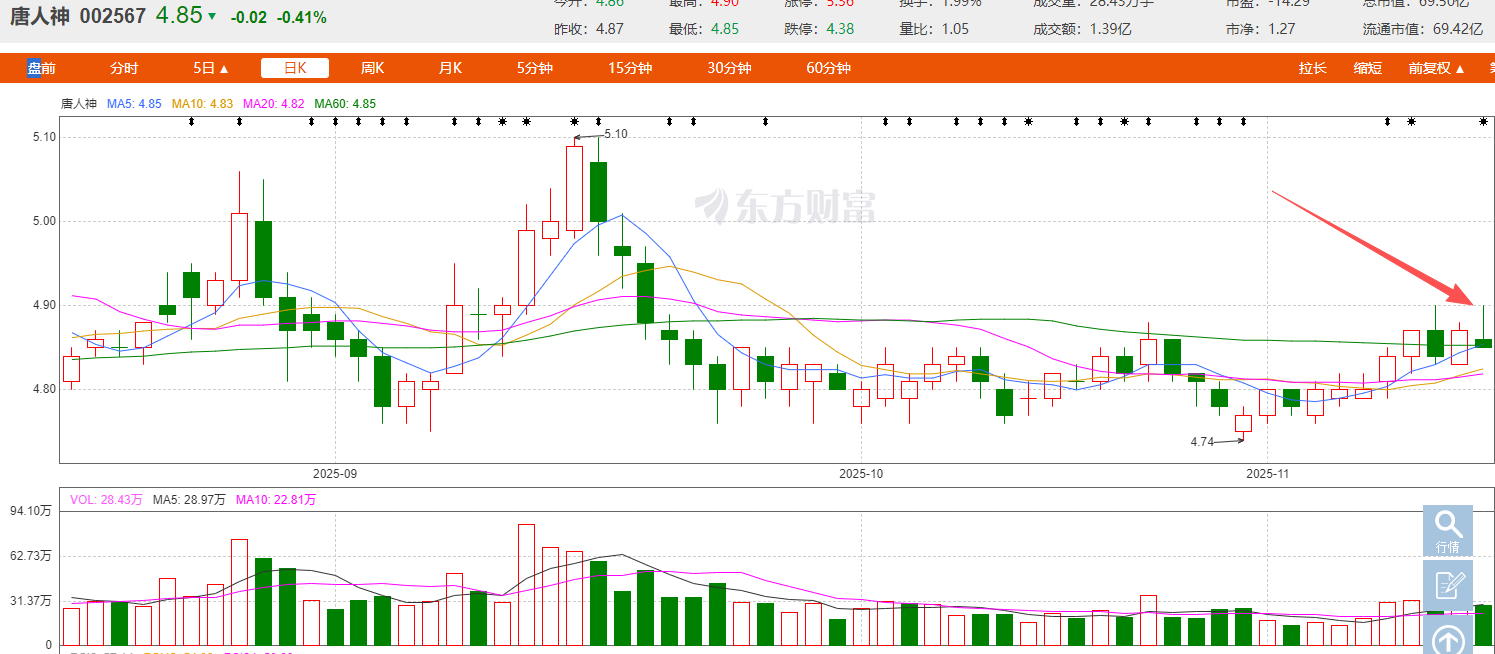Click the 5.00 price axis label
This screenshot has width=1495, height=654.
click(x=45, y=221)
